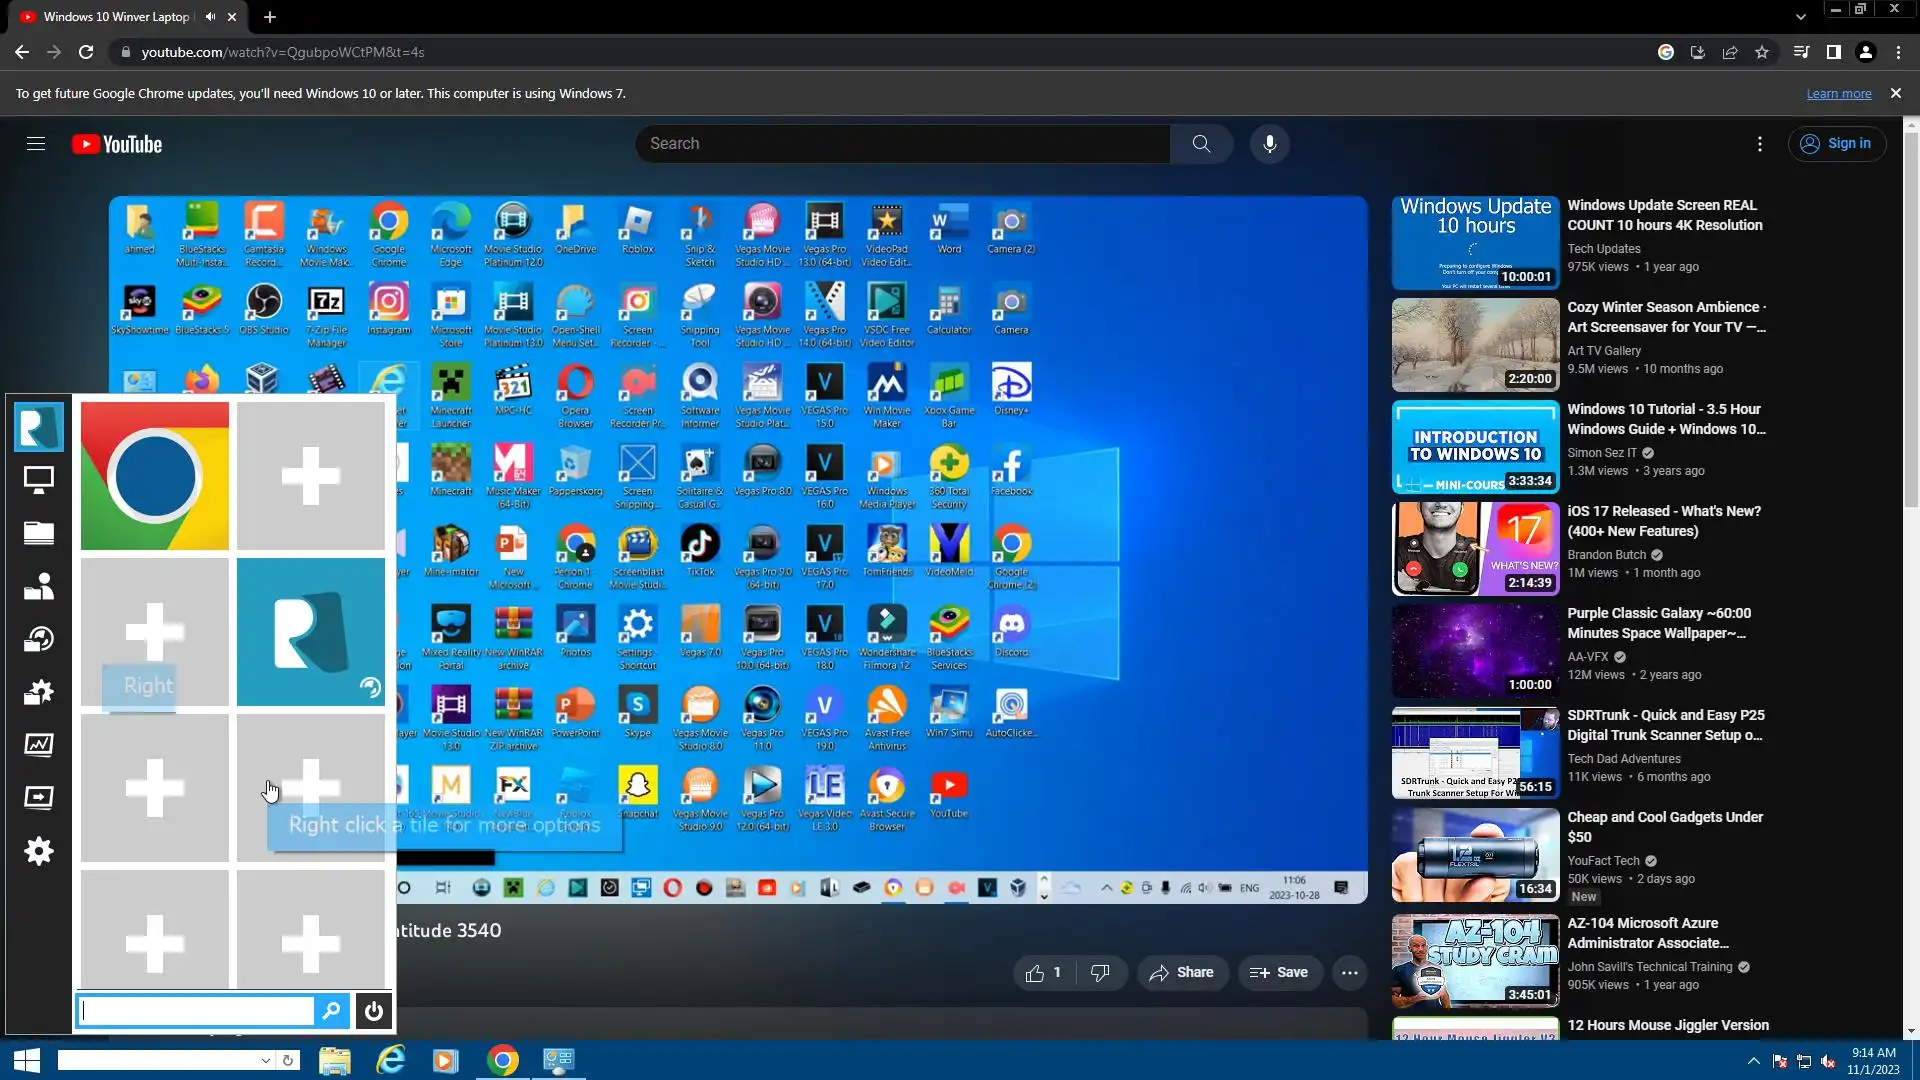
Task: Click the Sign in button
Action: click(x=1837, y=144)
